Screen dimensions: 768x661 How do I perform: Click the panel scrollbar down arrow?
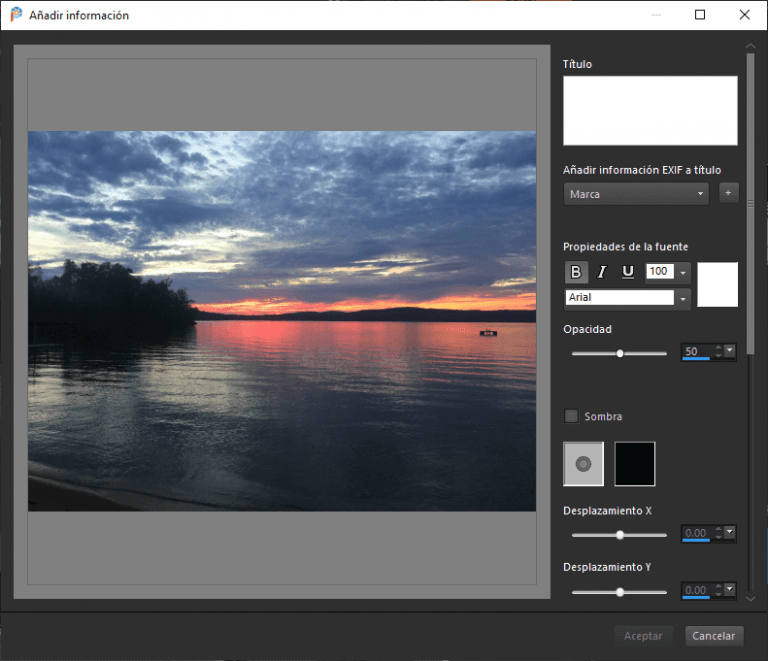[x=750, y=599]
